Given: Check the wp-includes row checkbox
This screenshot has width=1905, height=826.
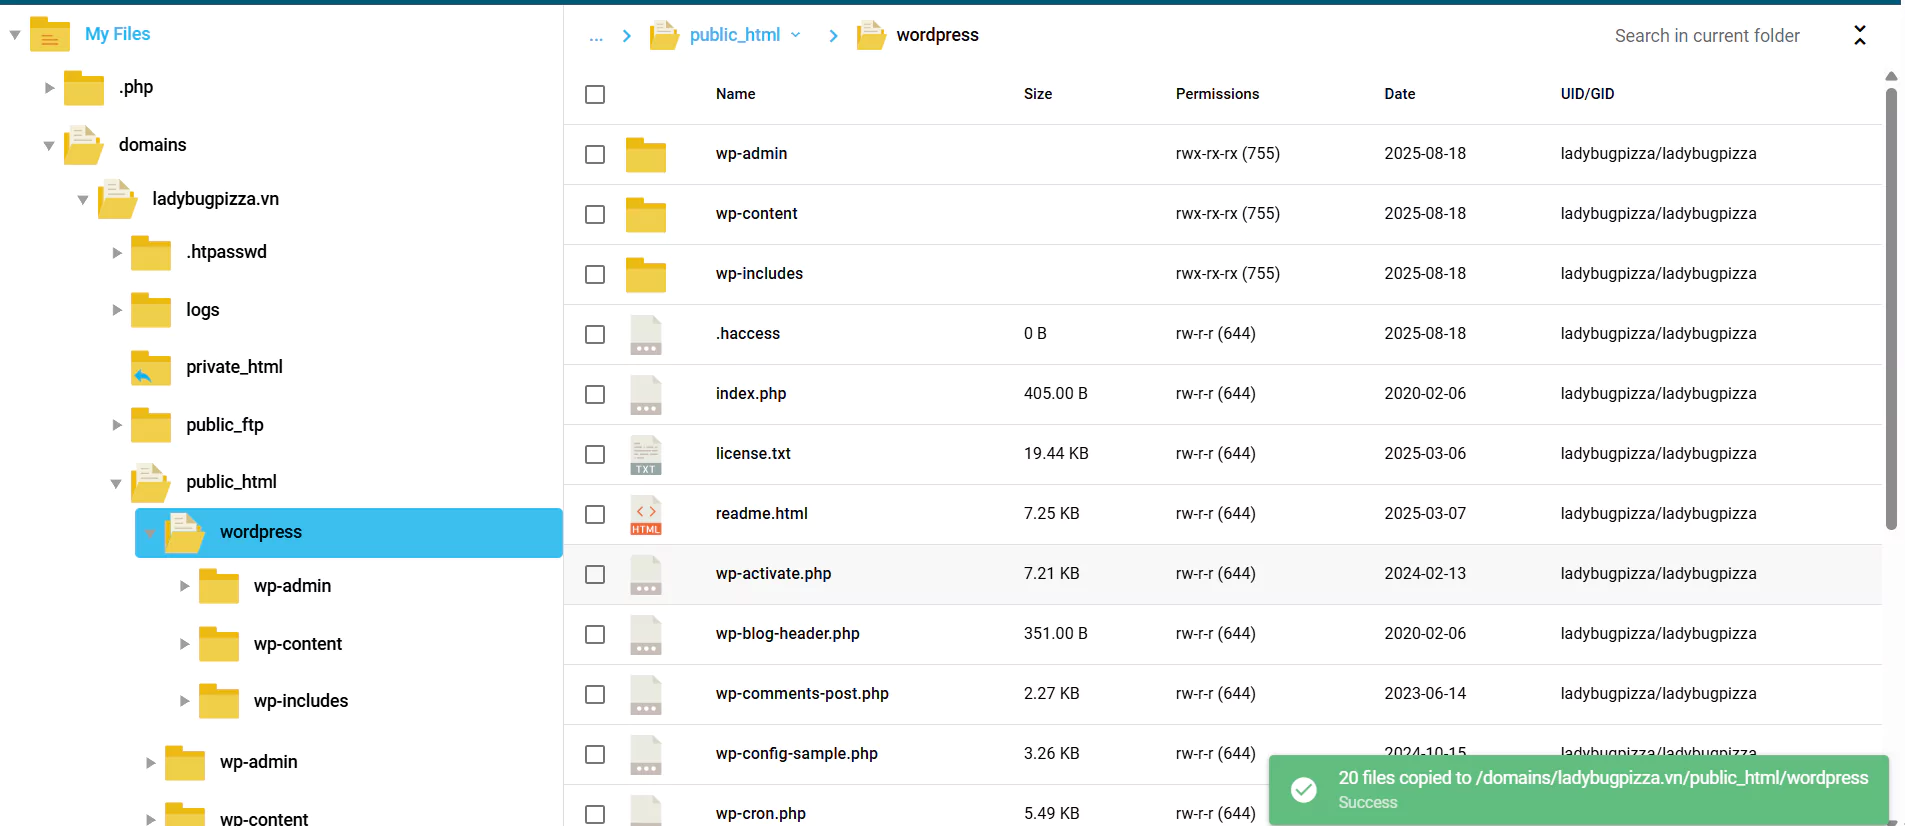Looking at the screenshot, I should coord(595,274).
